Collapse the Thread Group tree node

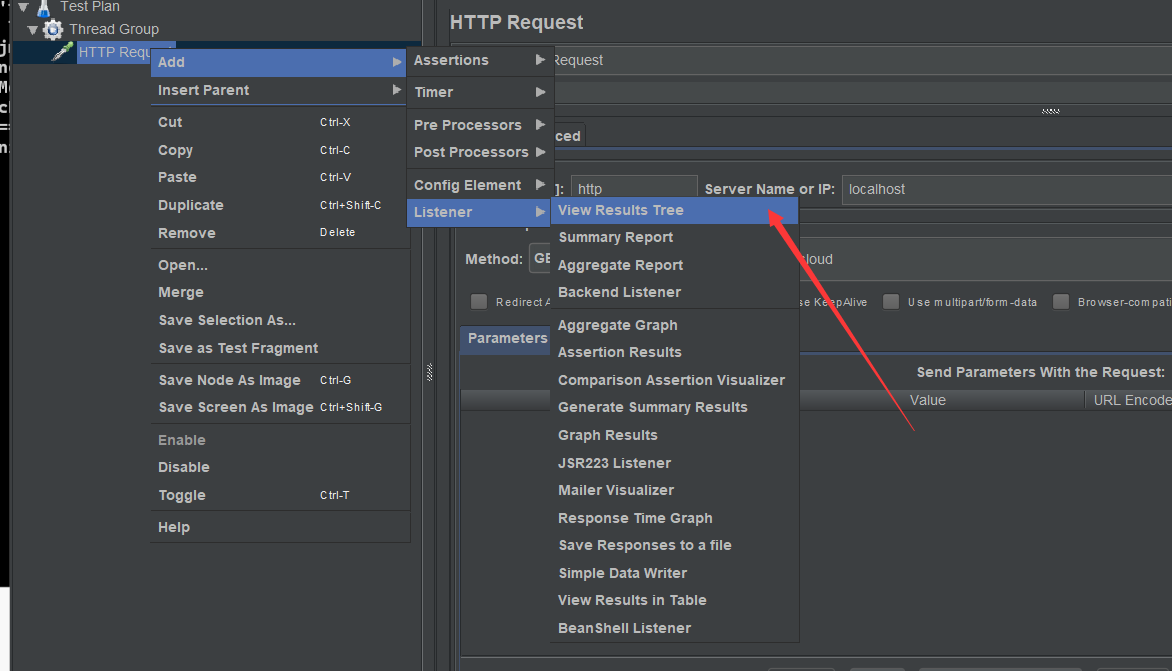(x=32, y=29)
